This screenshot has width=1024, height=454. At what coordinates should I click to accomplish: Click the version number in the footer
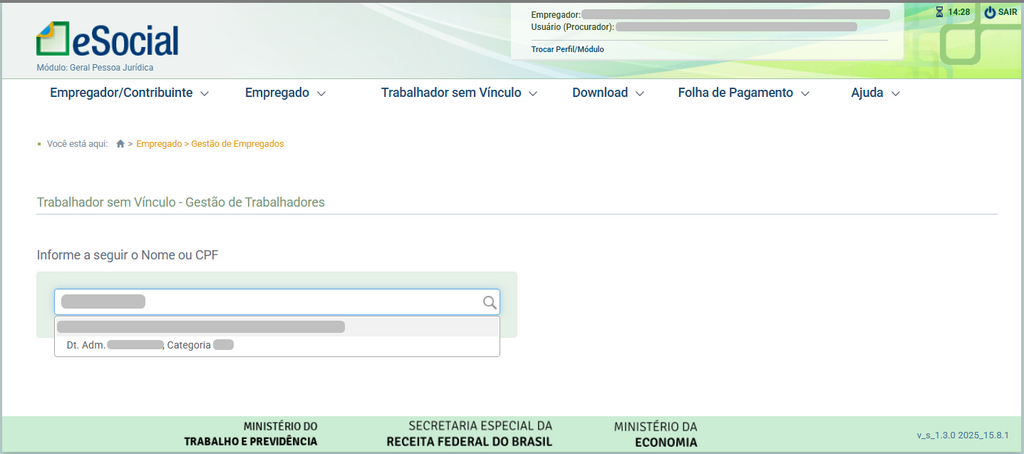point(964,436)
